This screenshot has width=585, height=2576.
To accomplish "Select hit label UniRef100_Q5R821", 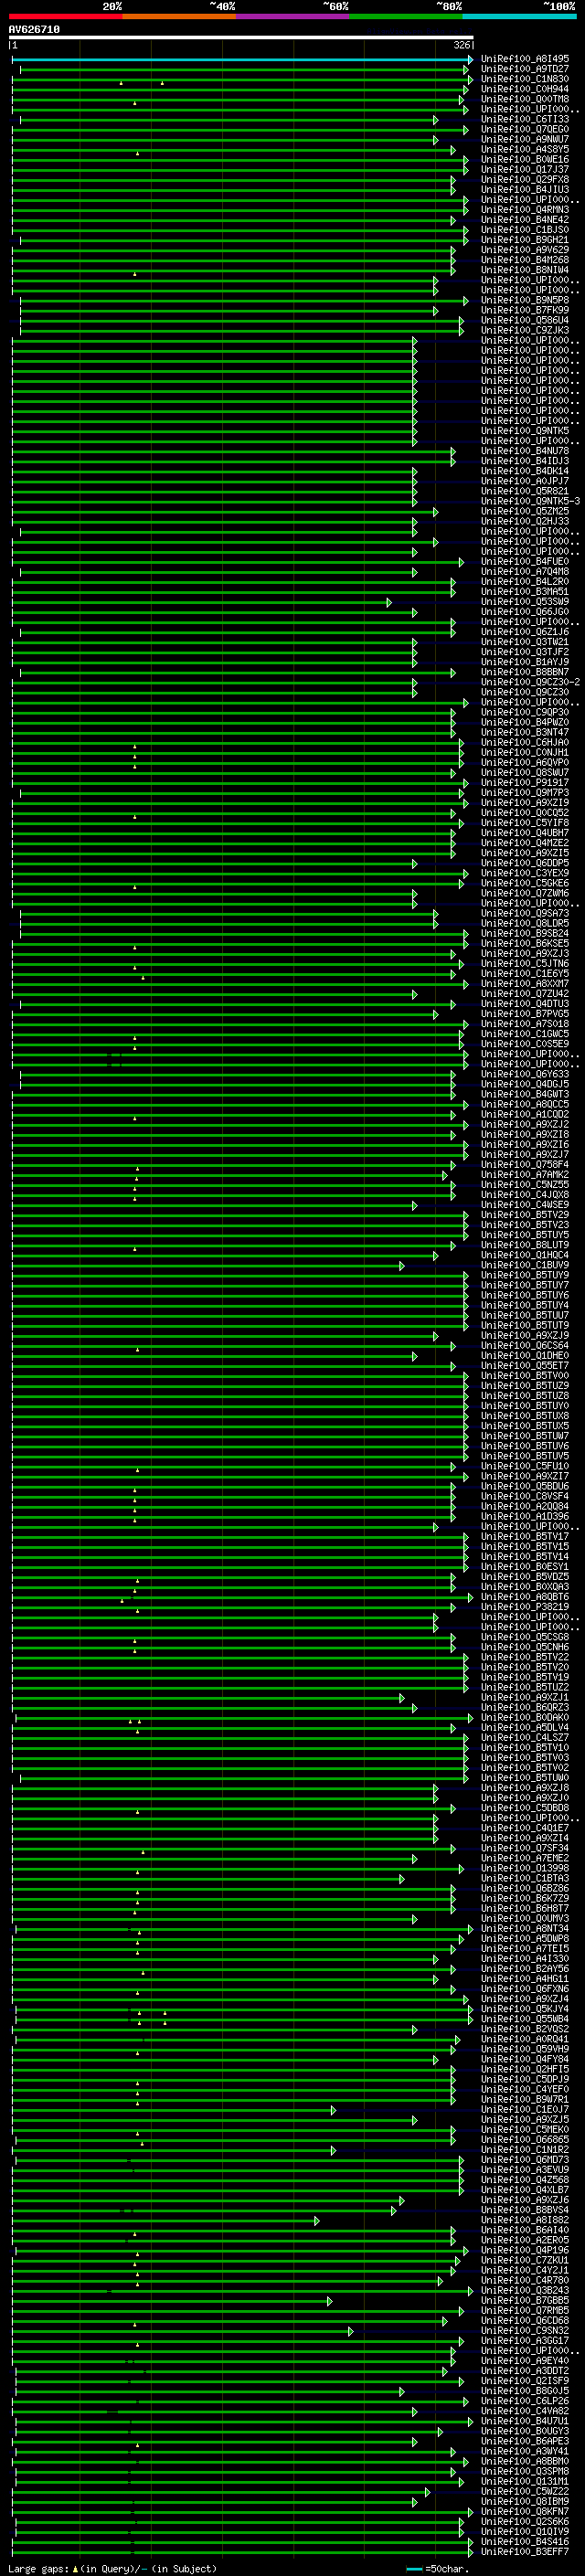I will tap(525, 491).
